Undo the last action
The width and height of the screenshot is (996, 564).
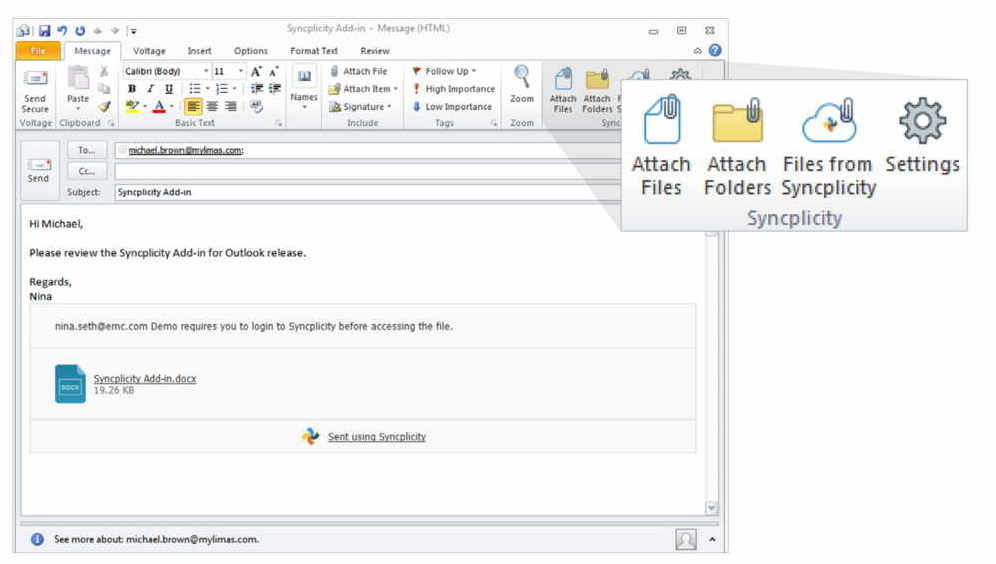coord(62,30)
